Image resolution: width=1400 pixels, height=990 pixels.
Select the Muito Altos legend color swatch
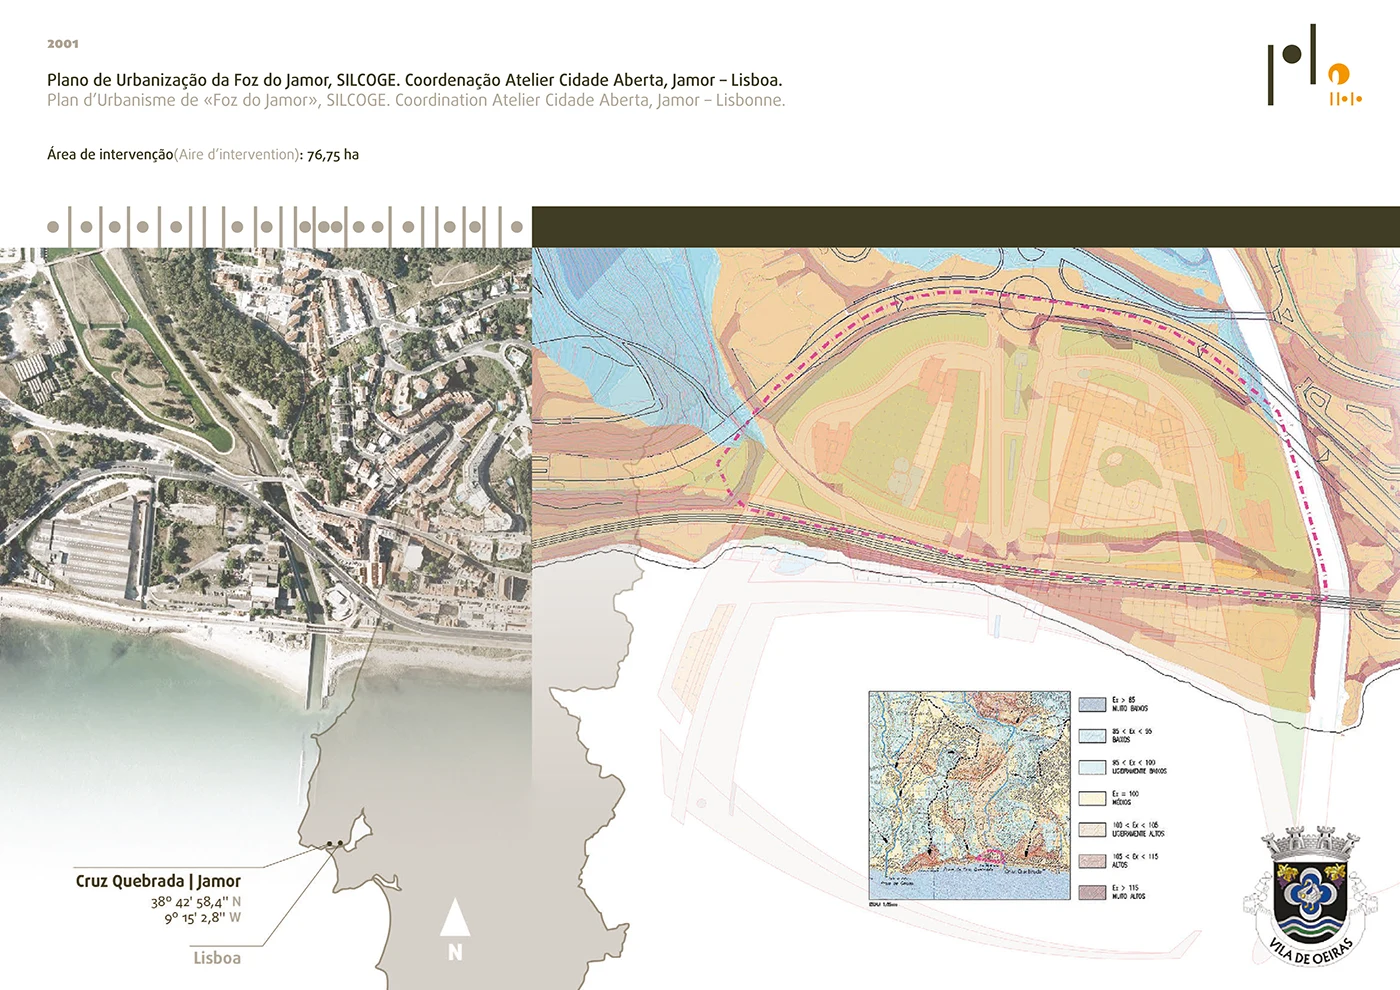tap(1092, 892)
